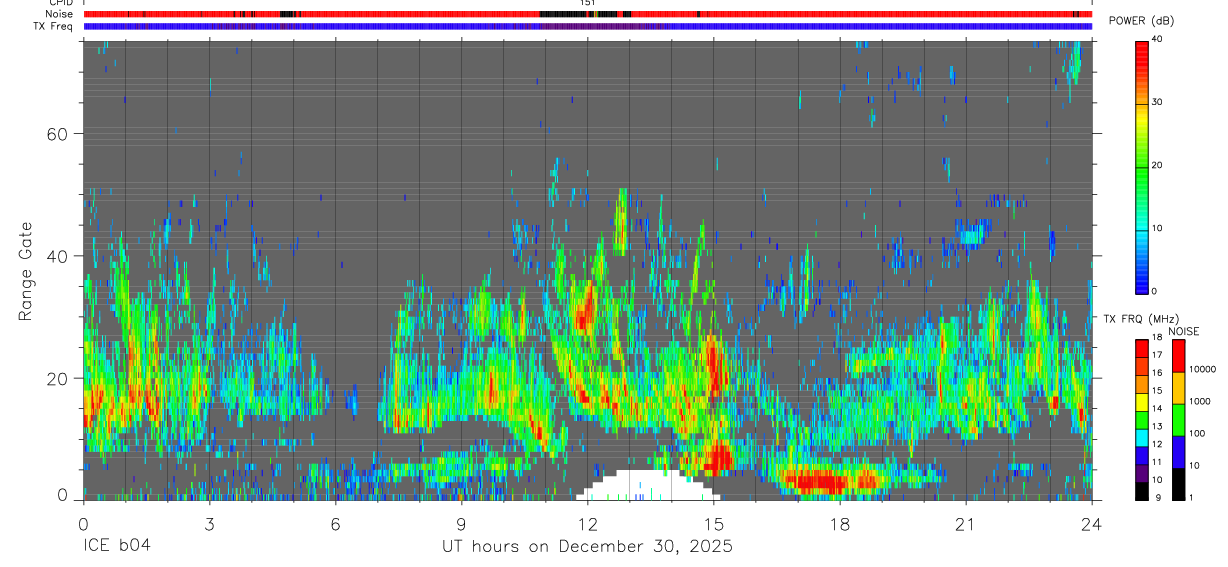Click the 'Noise' row label
This screenshot has width=1228, height=567.
pos(59,14)
